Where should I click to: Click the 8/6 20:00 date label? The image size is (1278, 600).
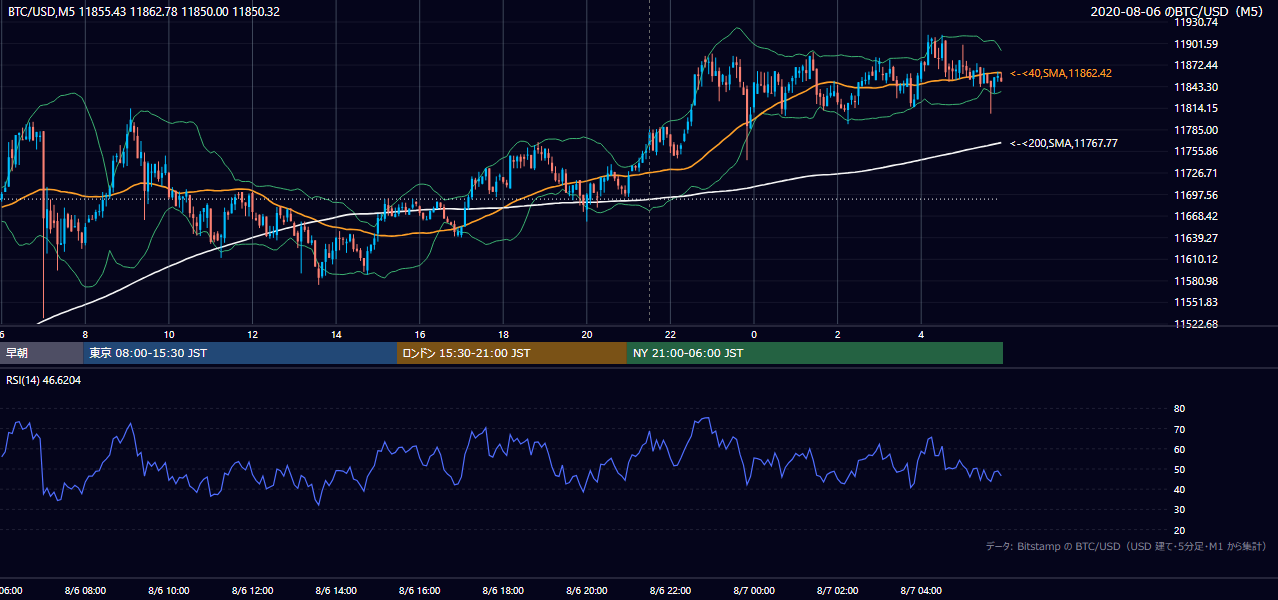pyautogui.click(x=587, y=591)
